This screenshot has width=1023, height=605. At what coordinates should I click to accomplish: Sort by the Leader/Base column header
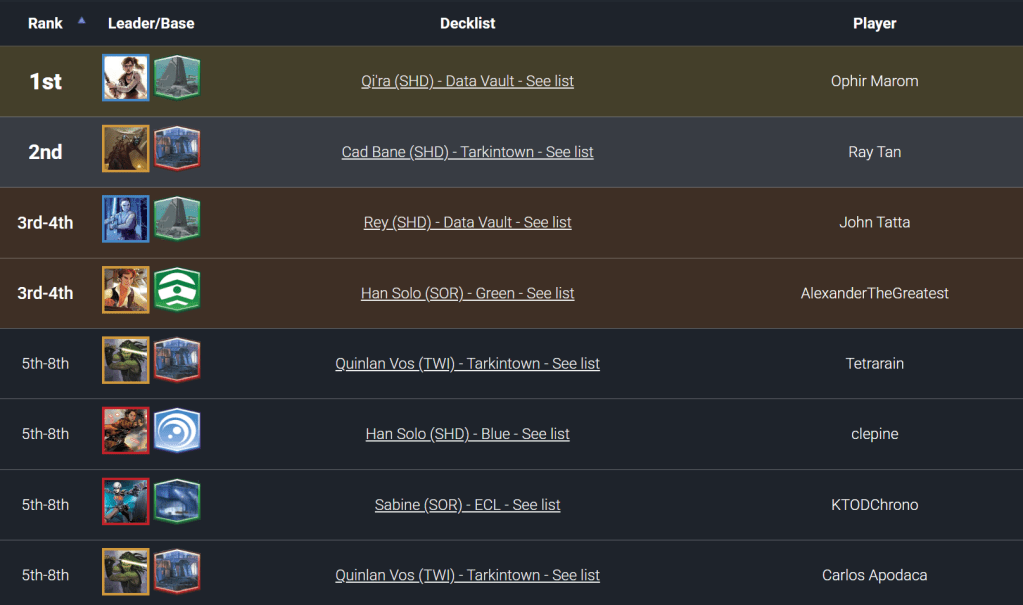(x=151, y=23)
